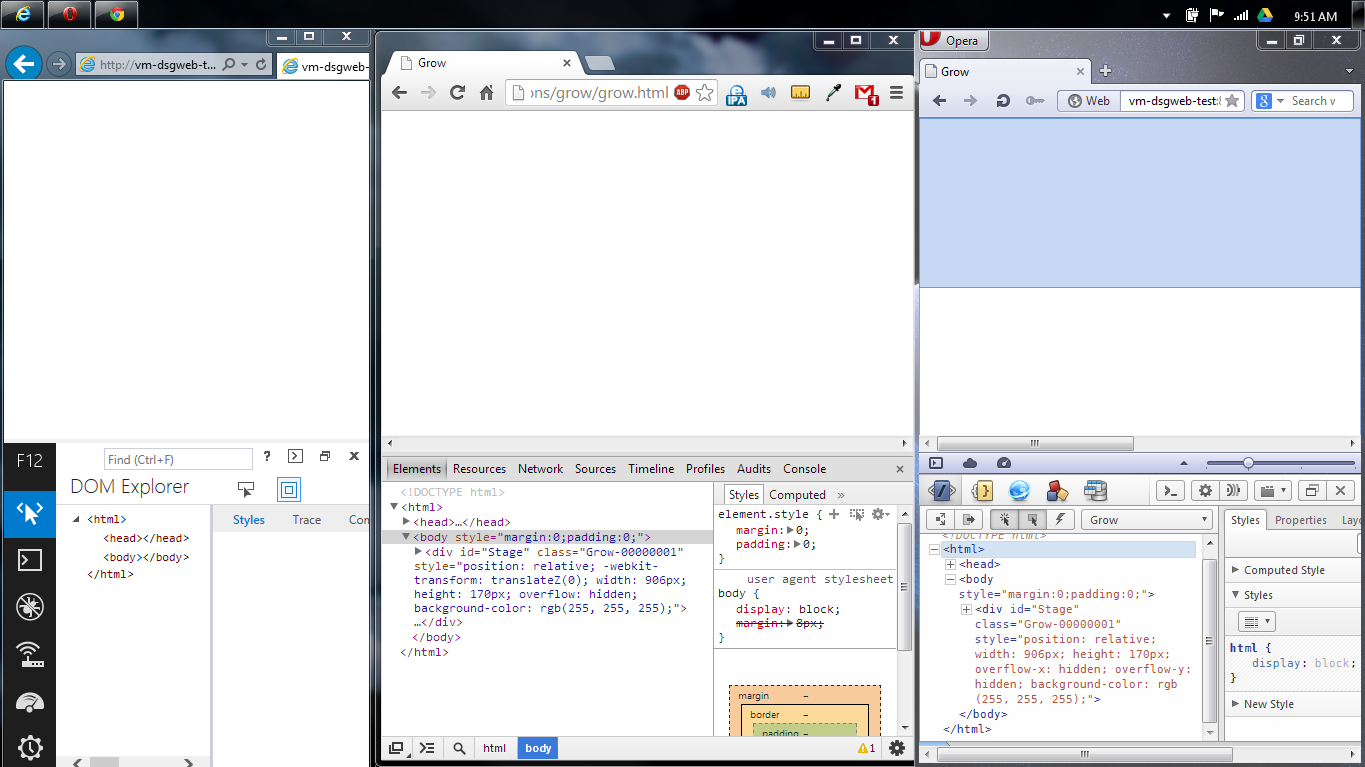Open the eyedropper color picker extension
This screenshot has height=767, width=1365.
[832, 93]
